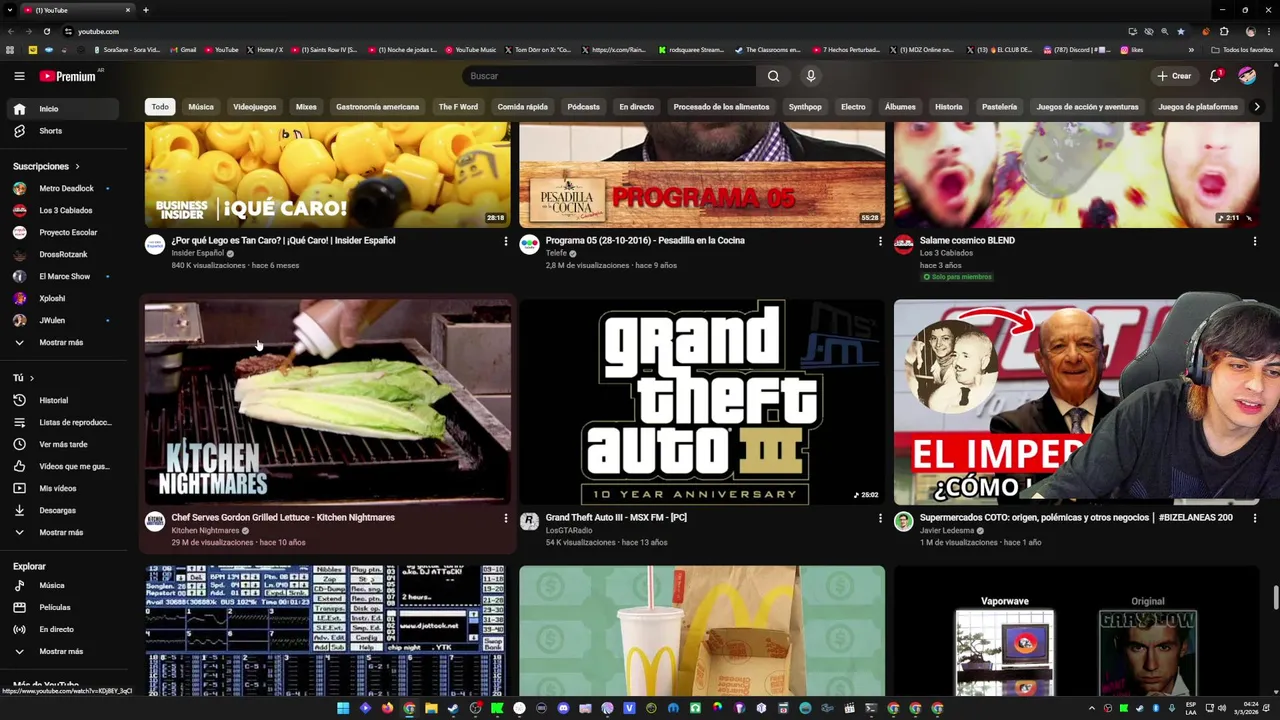This screenshot has width=1280, height=720.
Task: Open more options for Programa 05 video
Action: pyautogui.click(x=880, y=241)
